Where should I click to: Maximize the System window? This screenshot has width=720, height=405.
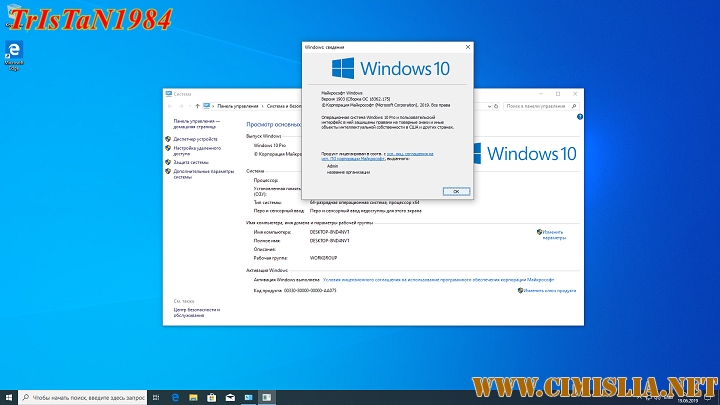click(558, 94)
